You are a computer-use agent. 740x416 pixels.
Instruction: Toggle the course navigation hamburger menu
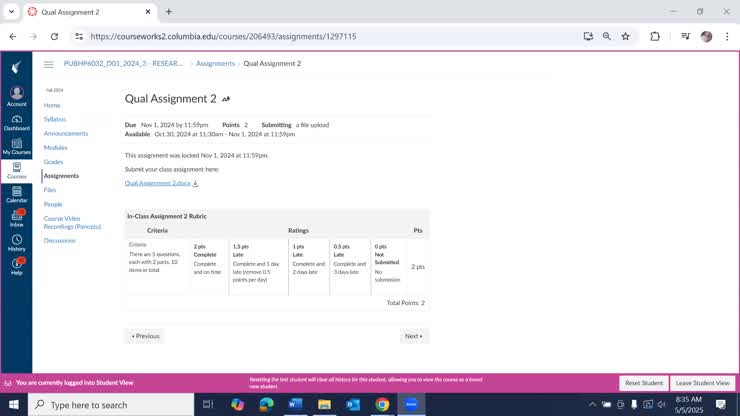coord(48,64)
